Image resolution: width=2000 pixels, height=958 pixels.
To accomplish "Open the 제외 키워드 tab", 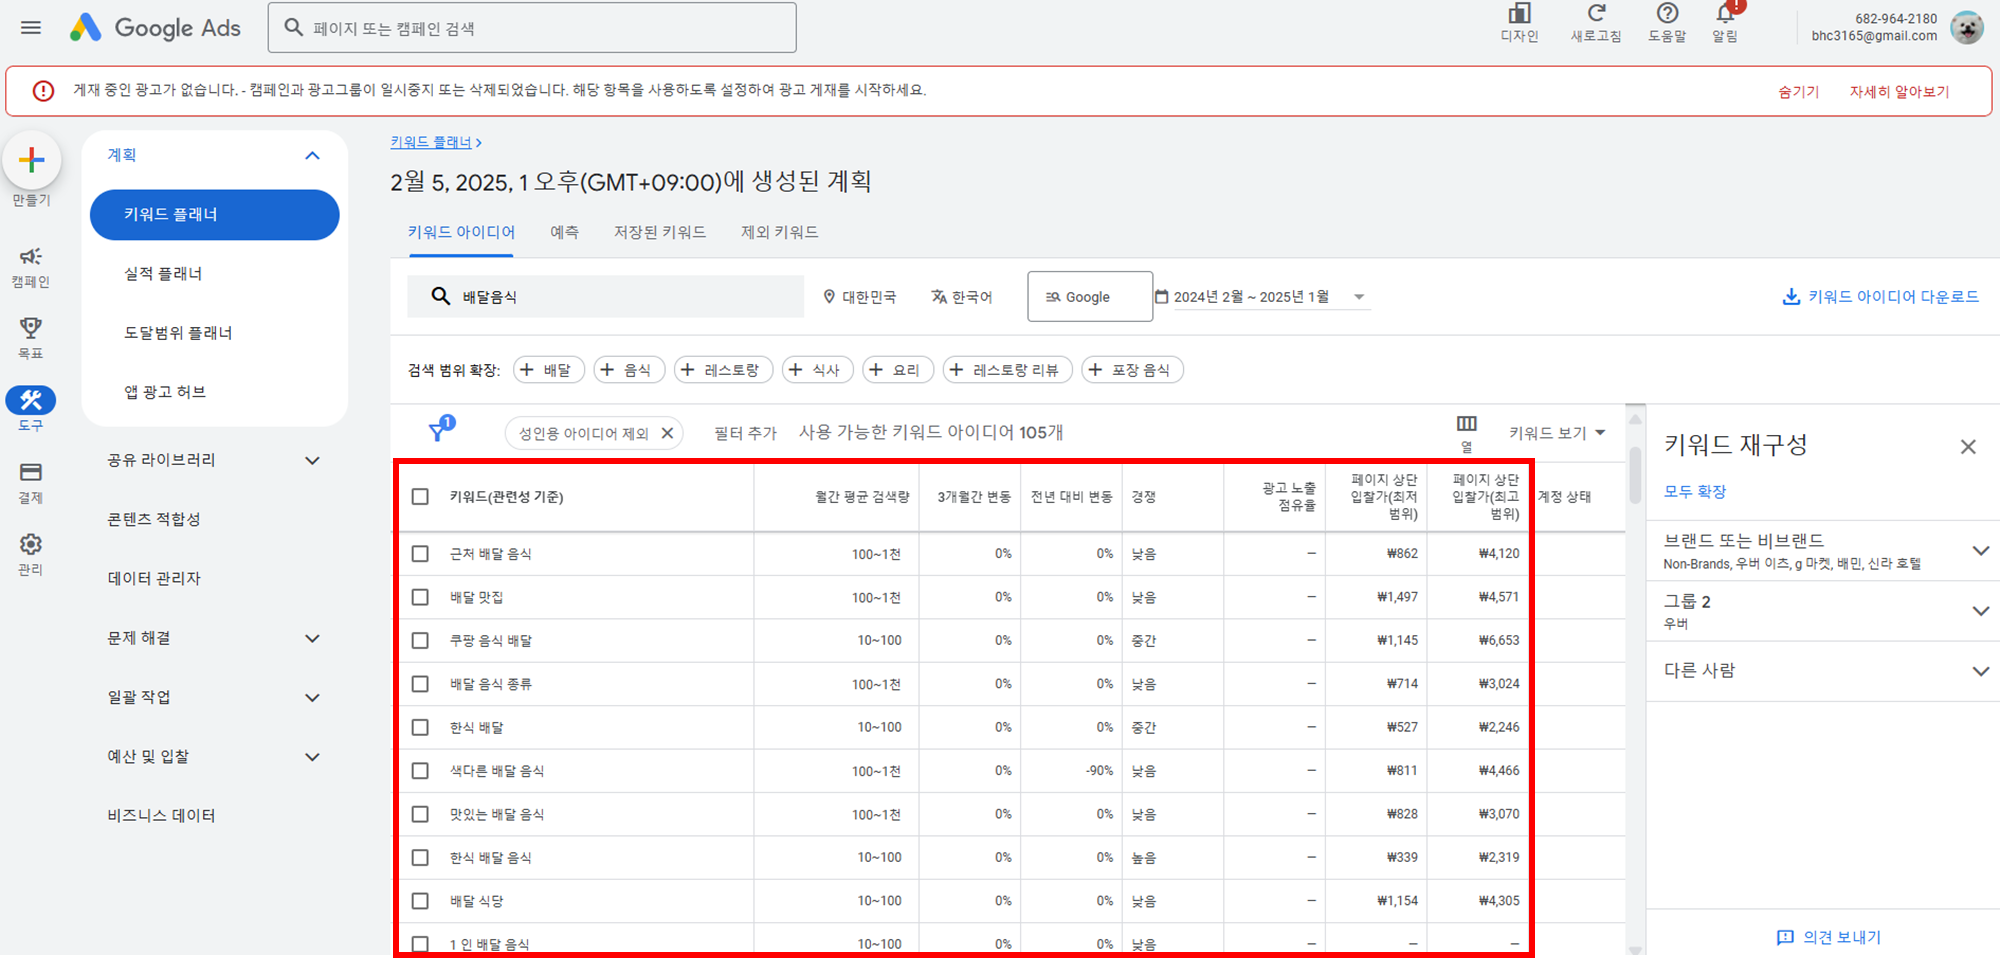I will point(778,231).
